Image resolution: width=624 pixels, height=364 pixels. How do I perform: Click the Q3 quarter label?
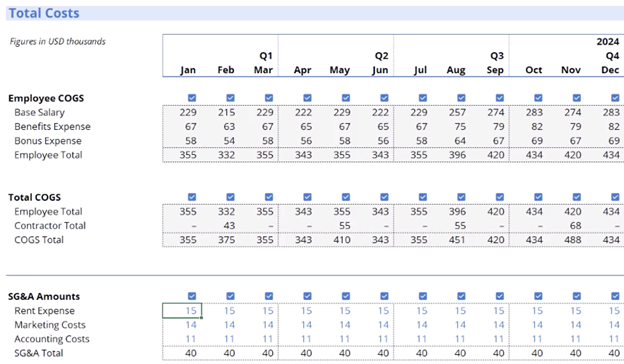tap(497, 56)
